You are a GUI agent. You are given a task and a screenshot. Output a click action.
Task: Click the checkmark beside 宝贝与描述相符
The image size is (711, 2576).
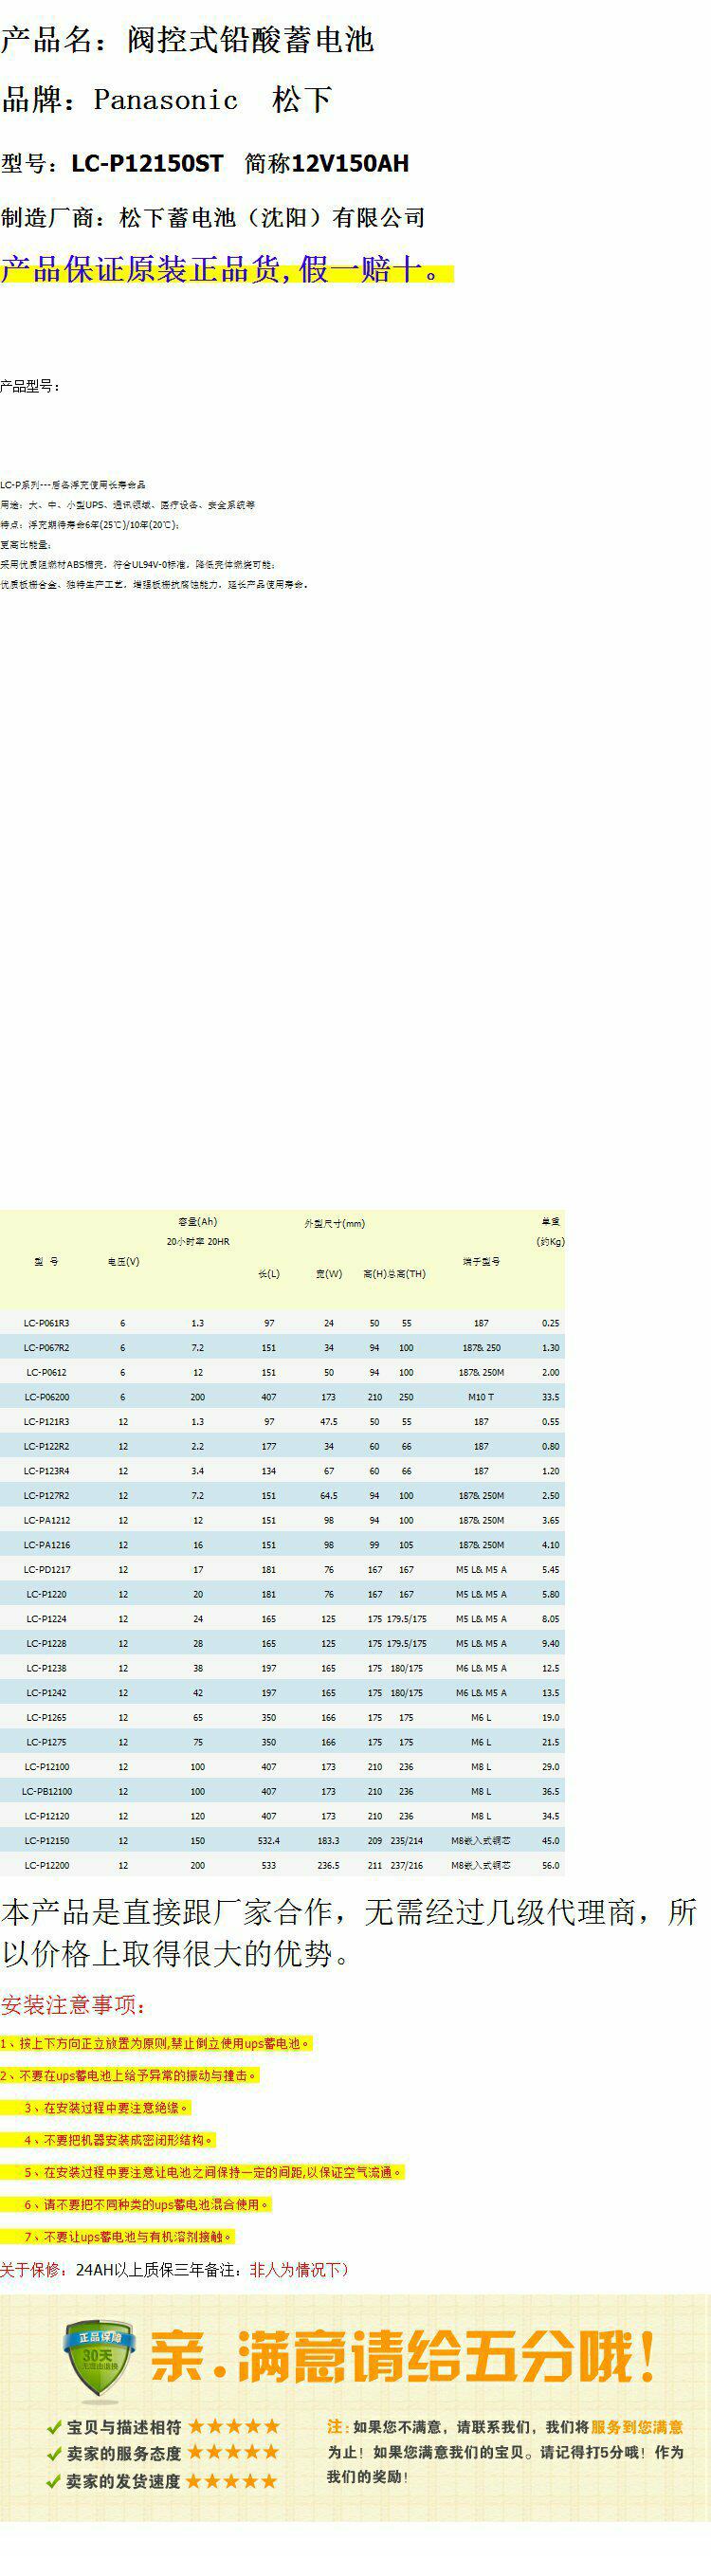54,2427
